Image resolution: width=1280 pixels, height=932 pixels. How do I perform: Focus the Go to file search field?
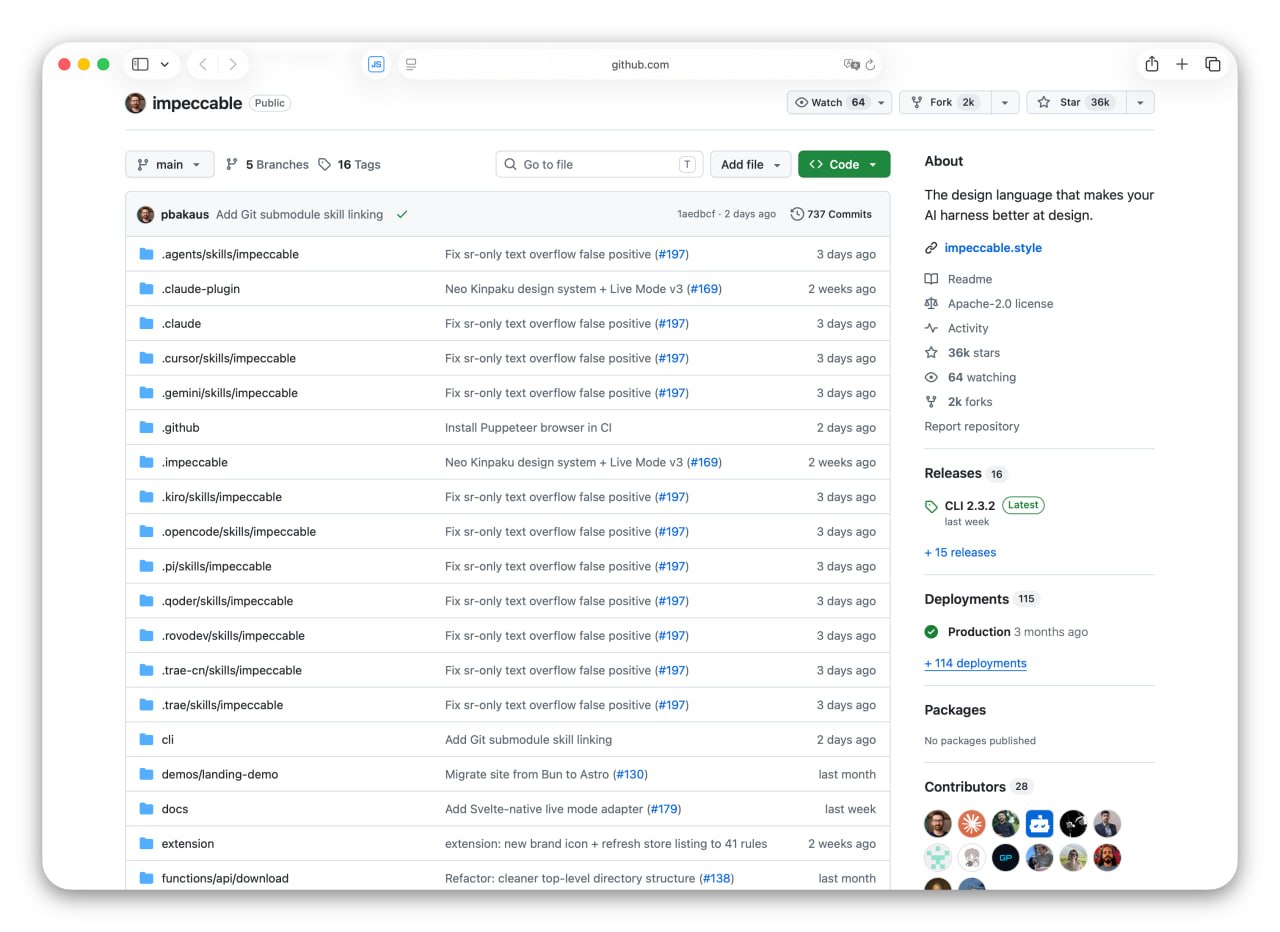[599, 164]
